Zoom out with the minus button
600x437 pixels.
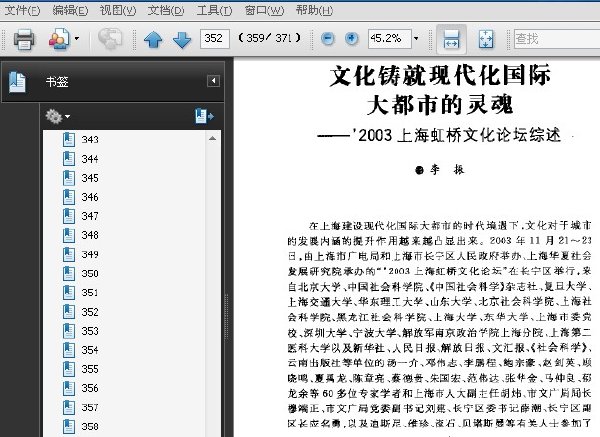327,39
